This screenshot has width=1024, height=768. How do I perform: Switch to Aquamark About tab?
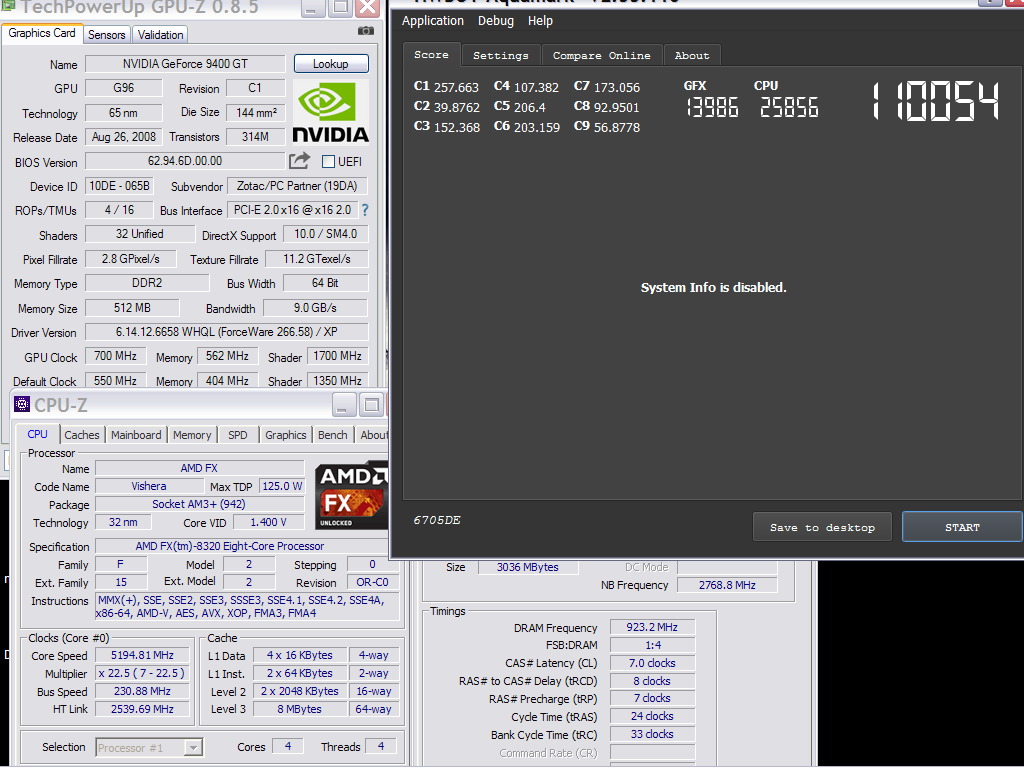coord(692,56)
